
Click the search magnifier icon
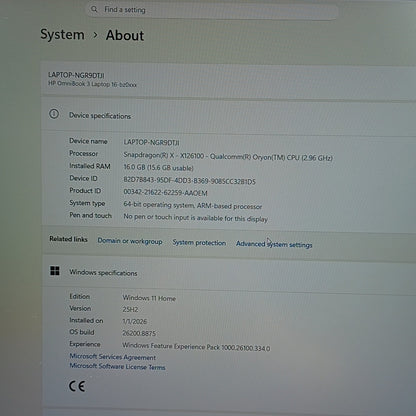[94, 9]
